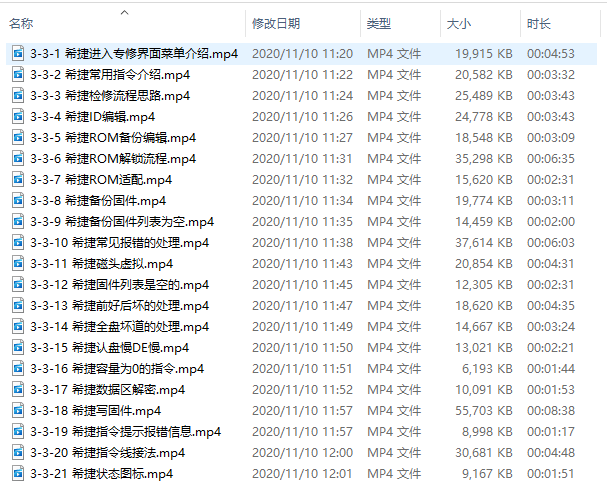Image resolution: width=607 pixels, height=493 pixels.
Task: Click the video icon for 3-3-13 希捷前好后坏的处理
Action: 18,306
